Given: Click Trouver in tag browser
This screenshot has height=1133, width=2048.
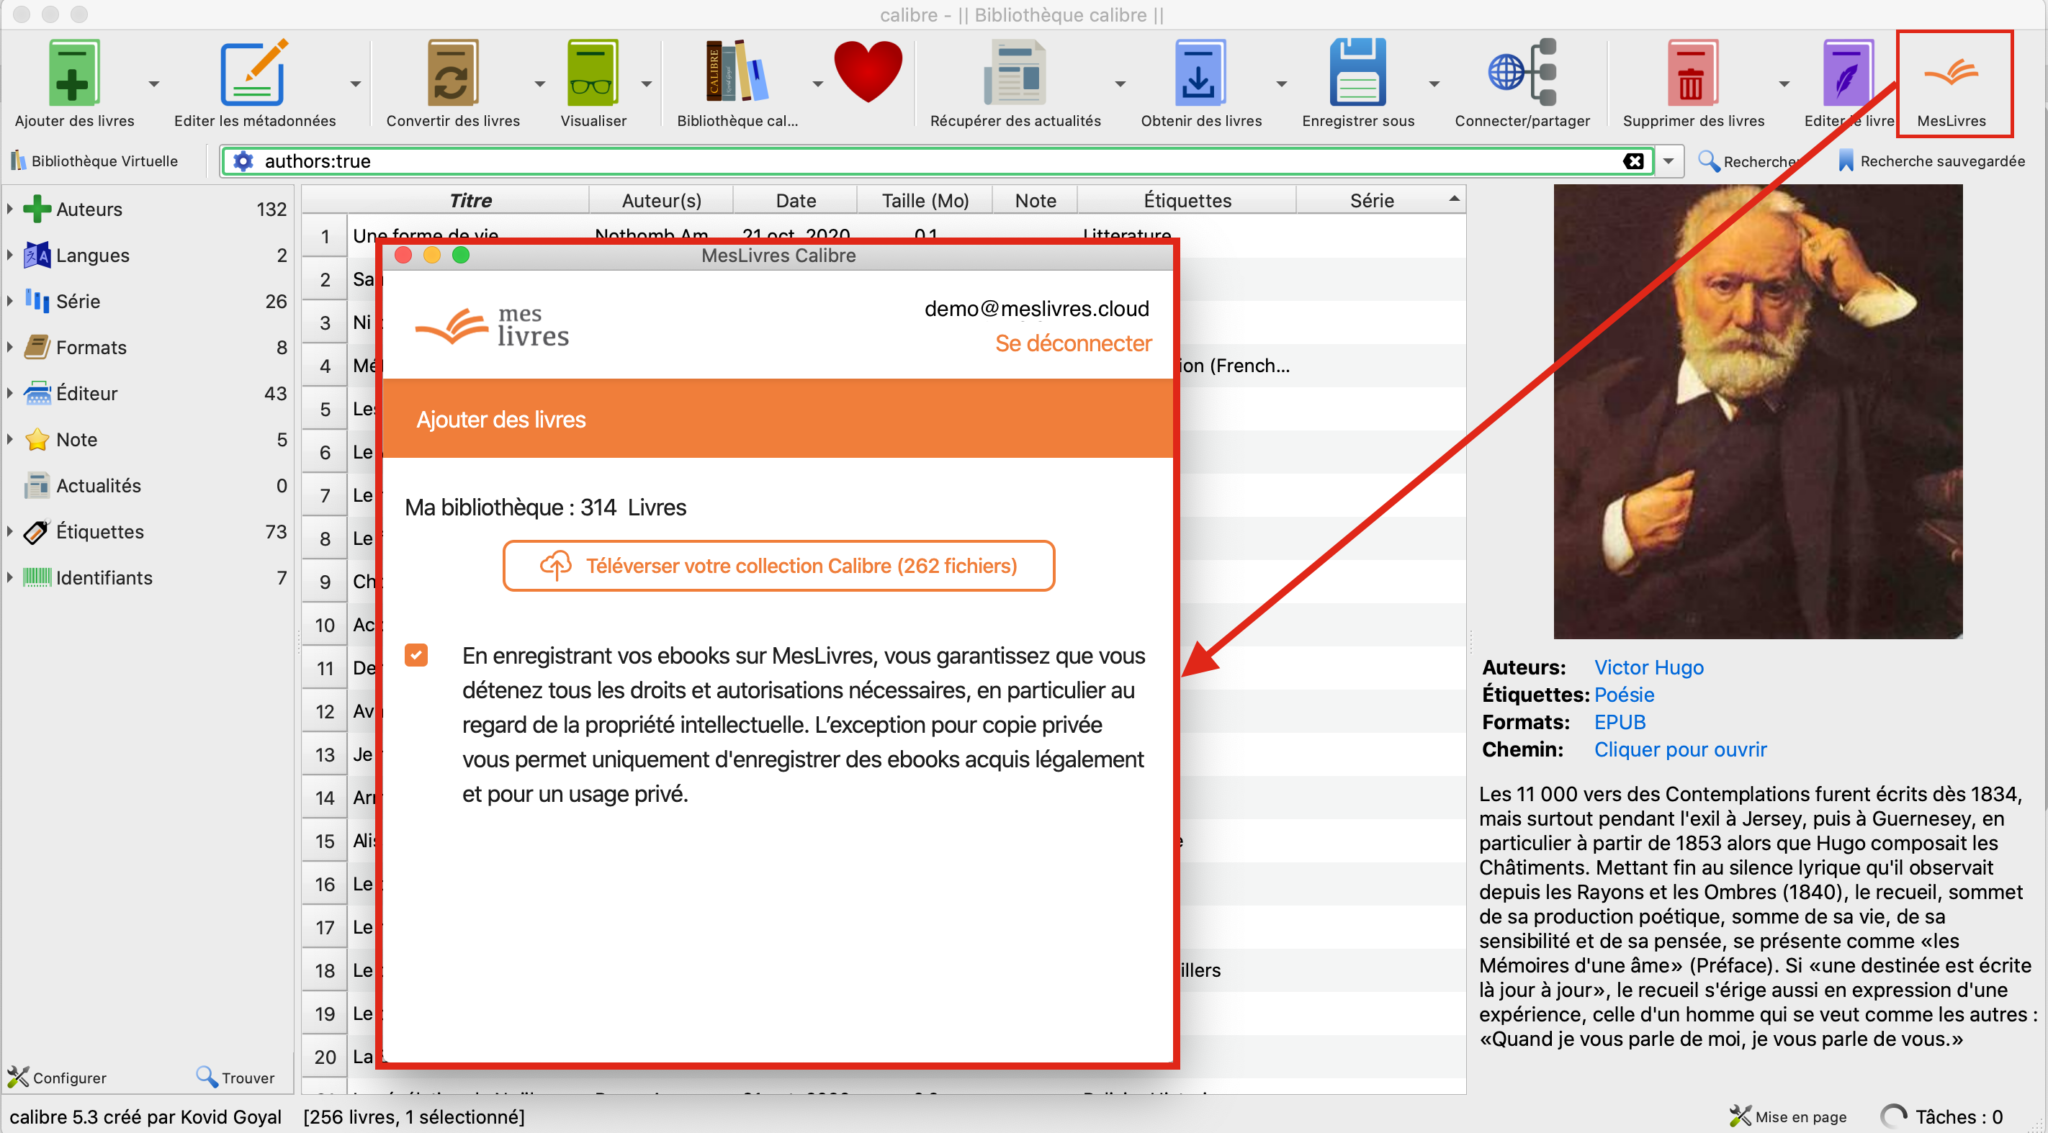Looking at the screenshot, I should point(236,1077).
